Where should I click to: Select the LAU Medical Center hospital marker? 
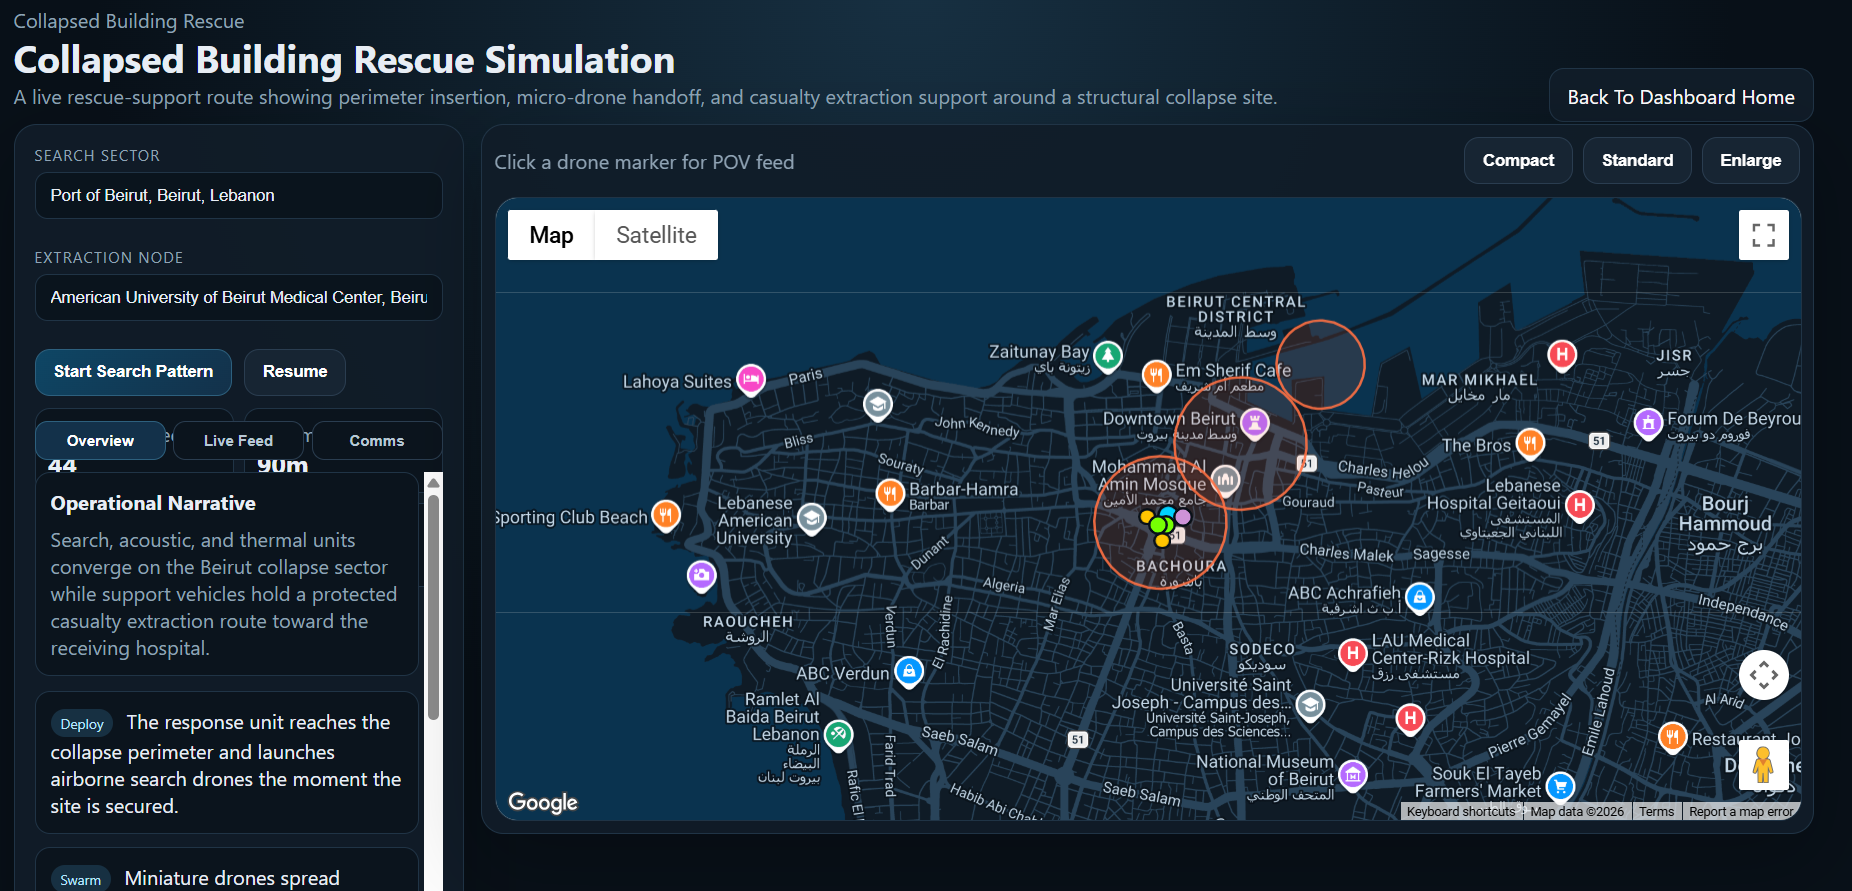(x=1353, y=654)
